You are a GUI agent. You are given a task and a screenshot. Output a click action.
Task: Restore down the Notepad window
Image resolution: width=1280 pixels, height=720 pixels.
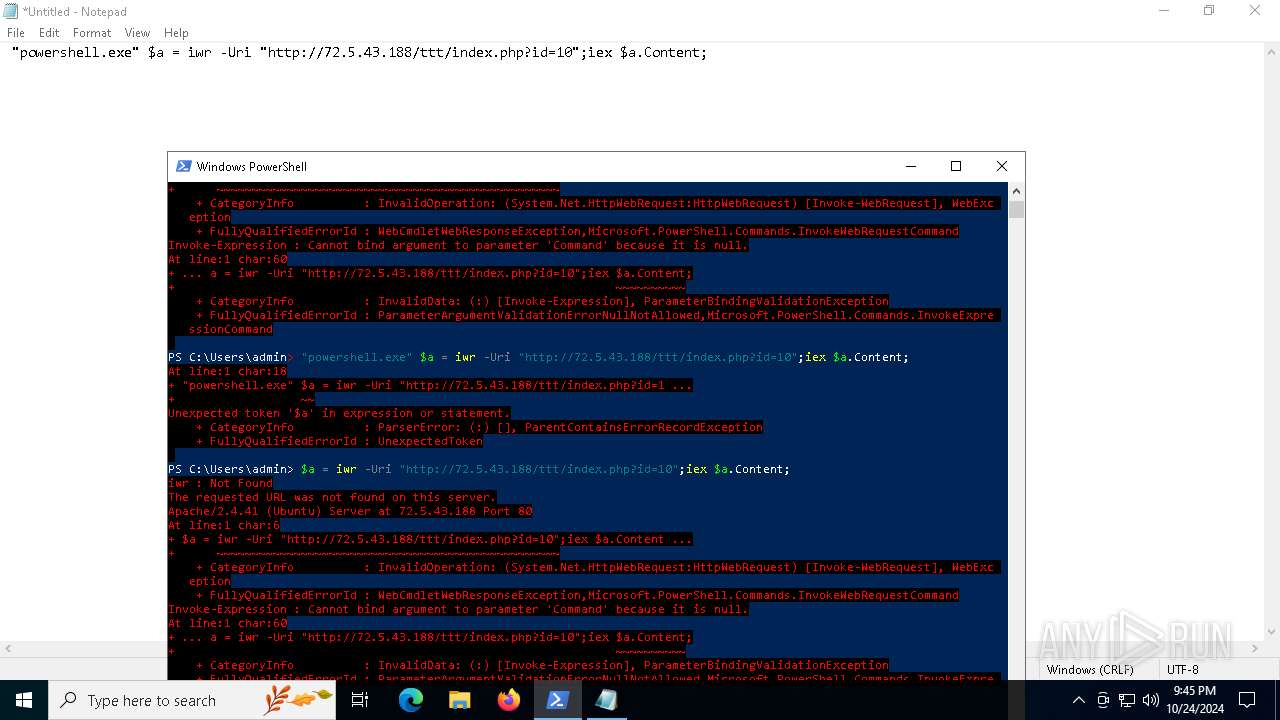pos(1209,11)
